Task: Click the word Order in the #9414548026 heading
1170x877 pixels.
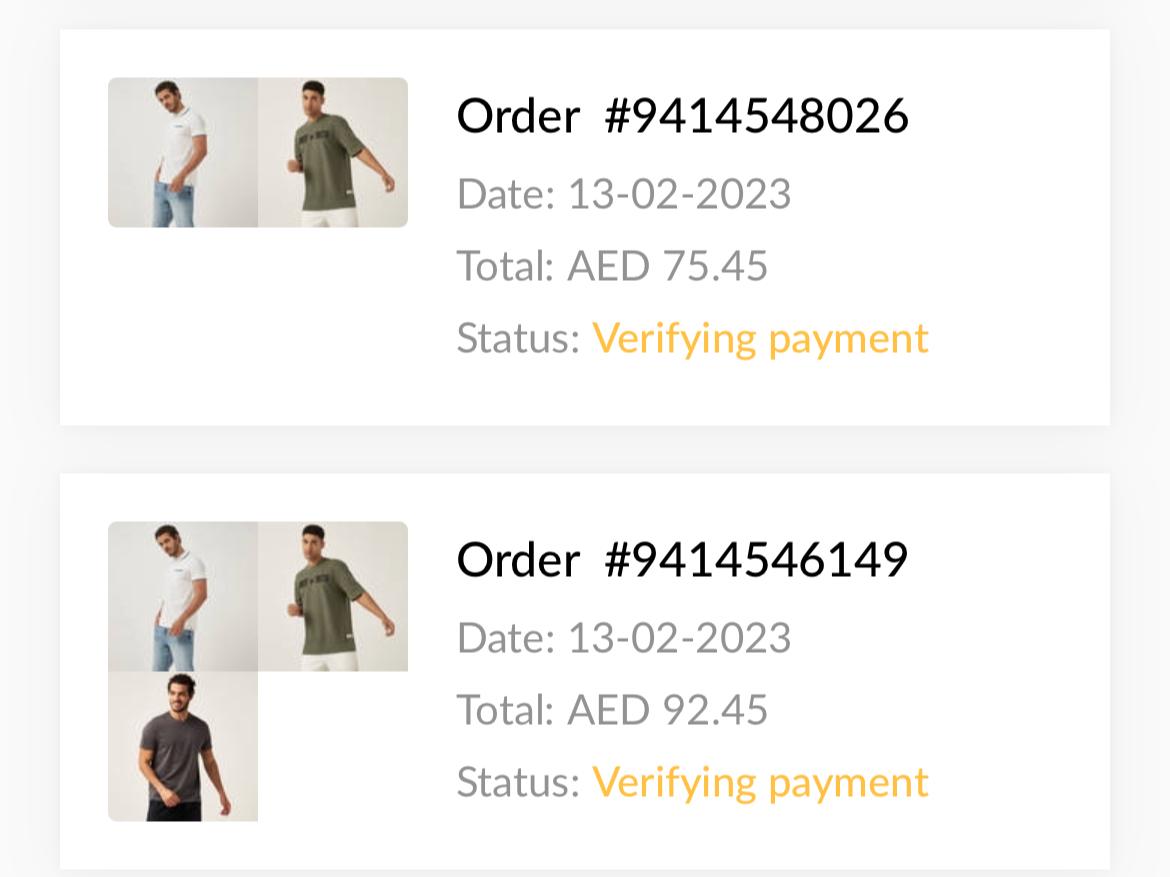Action: 518,116
